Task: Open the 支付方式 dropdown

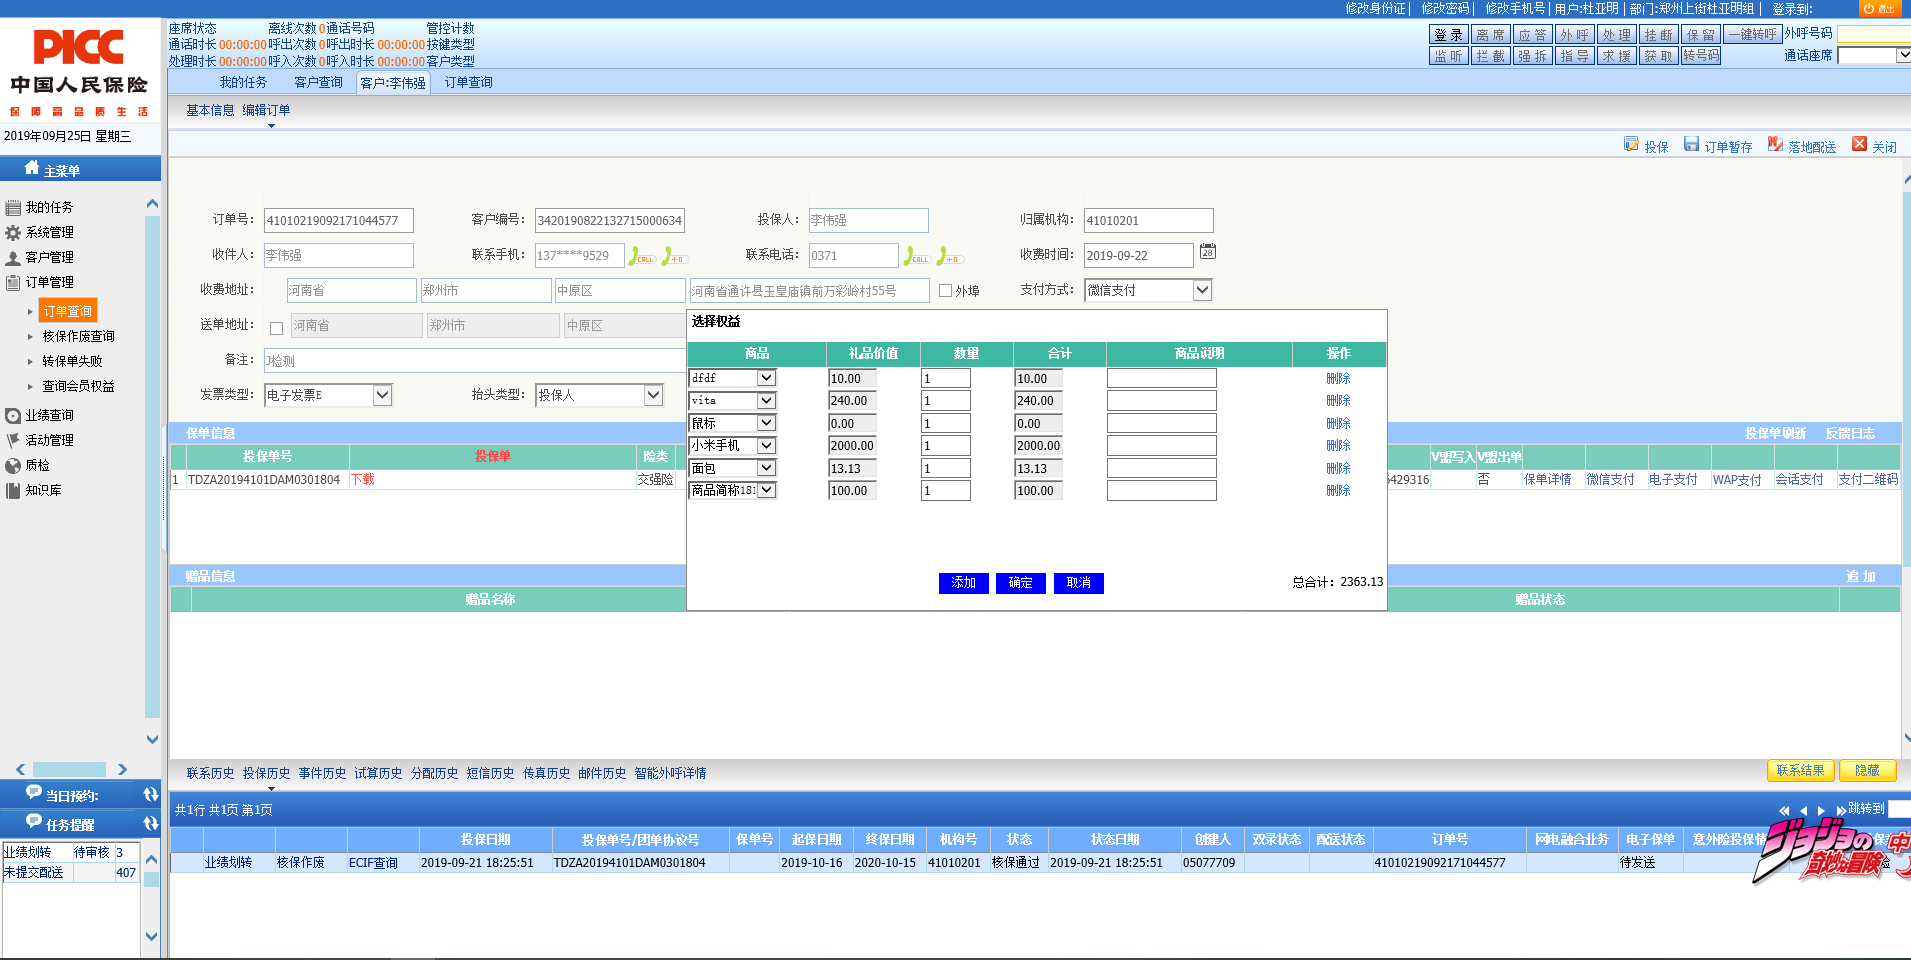Action: pyautogui.click(x=1202, y=290)
